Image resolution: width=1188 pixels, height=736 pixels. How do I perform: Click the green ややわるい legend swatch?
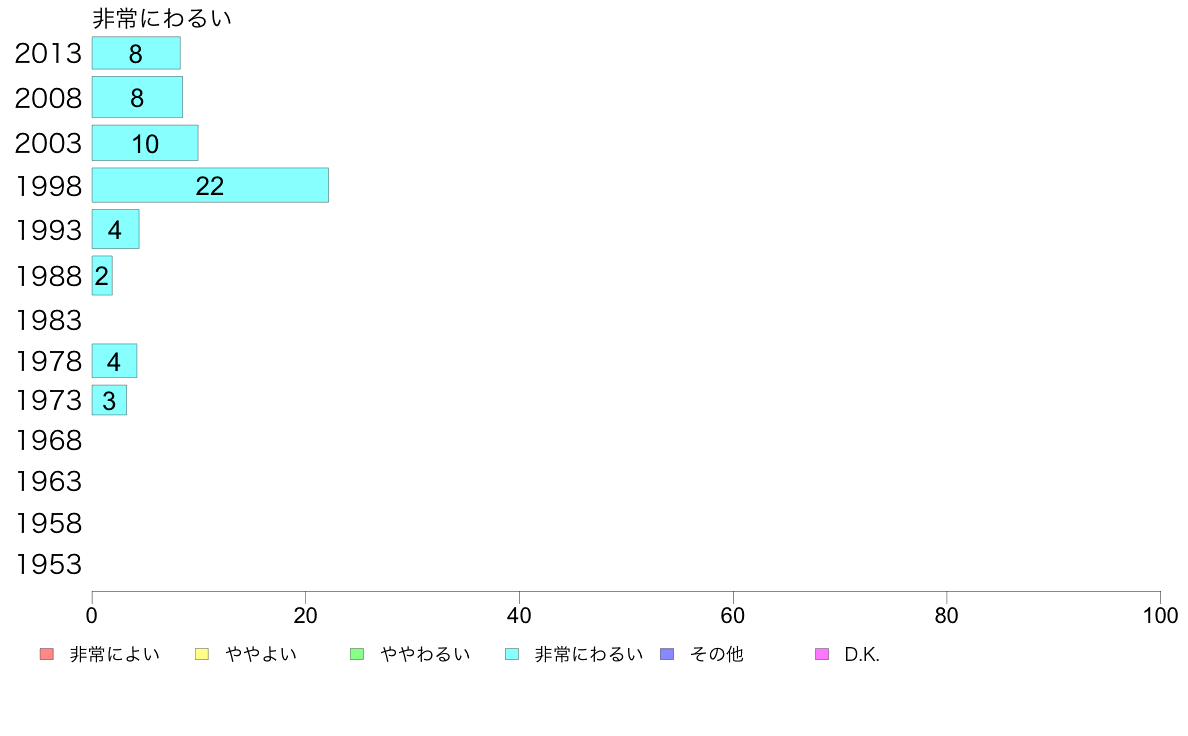pos(357,654)
